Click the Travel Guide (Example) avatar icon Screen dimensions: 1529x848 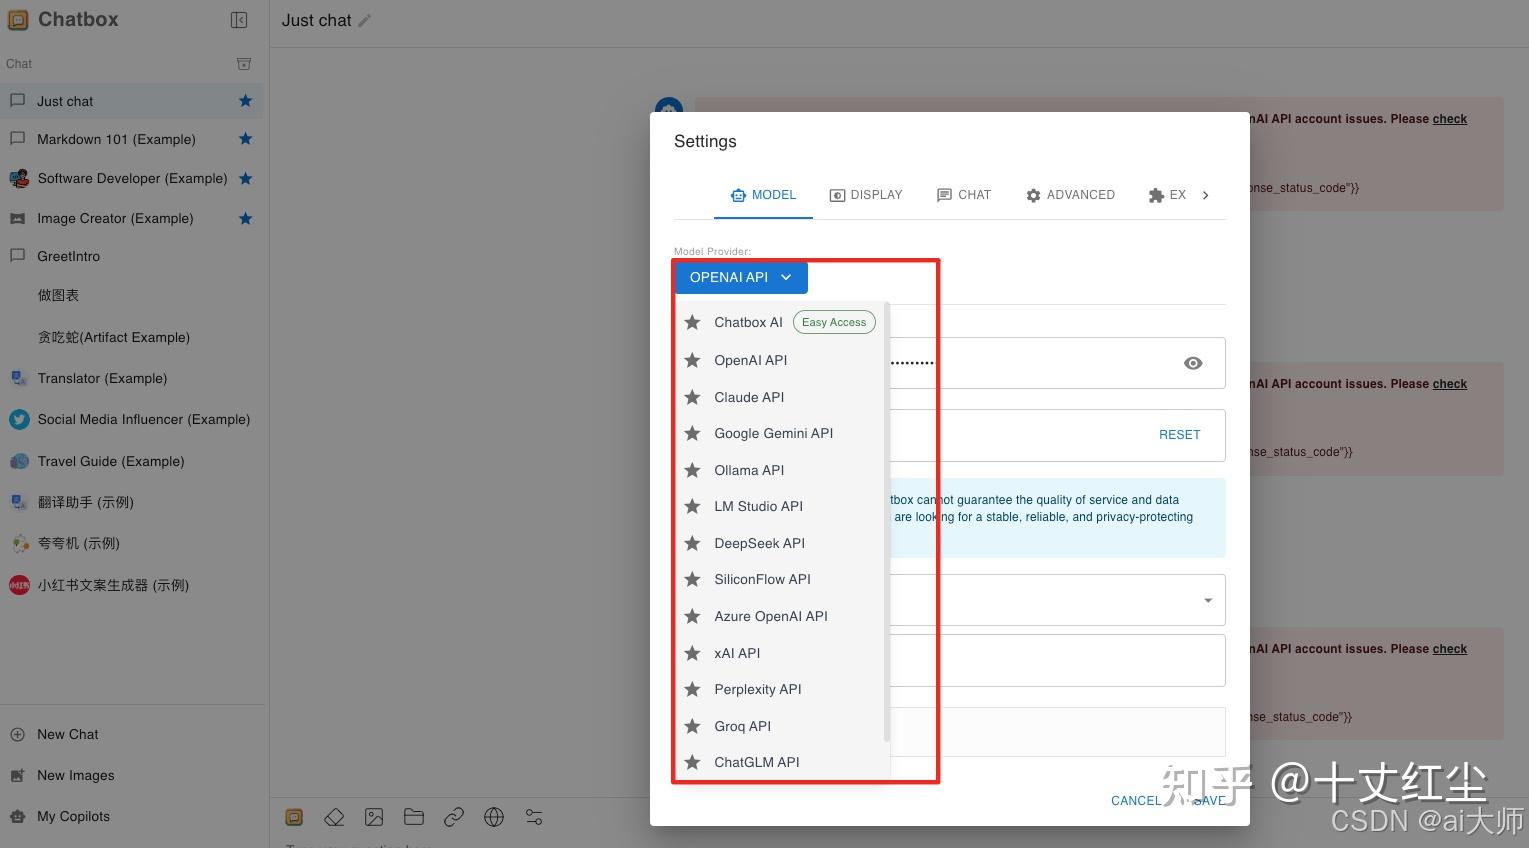coord(19,461)
